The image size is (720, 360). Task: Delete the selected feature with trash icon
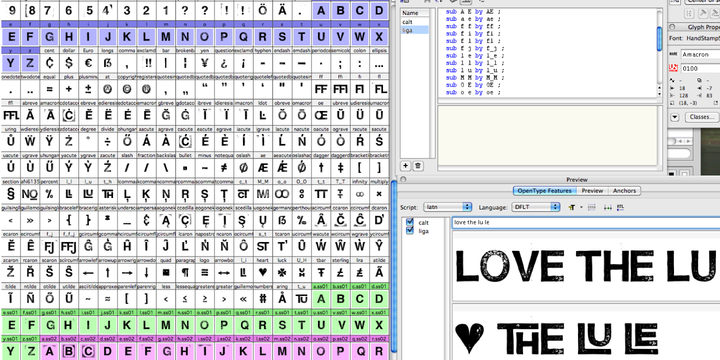(418, 166)
